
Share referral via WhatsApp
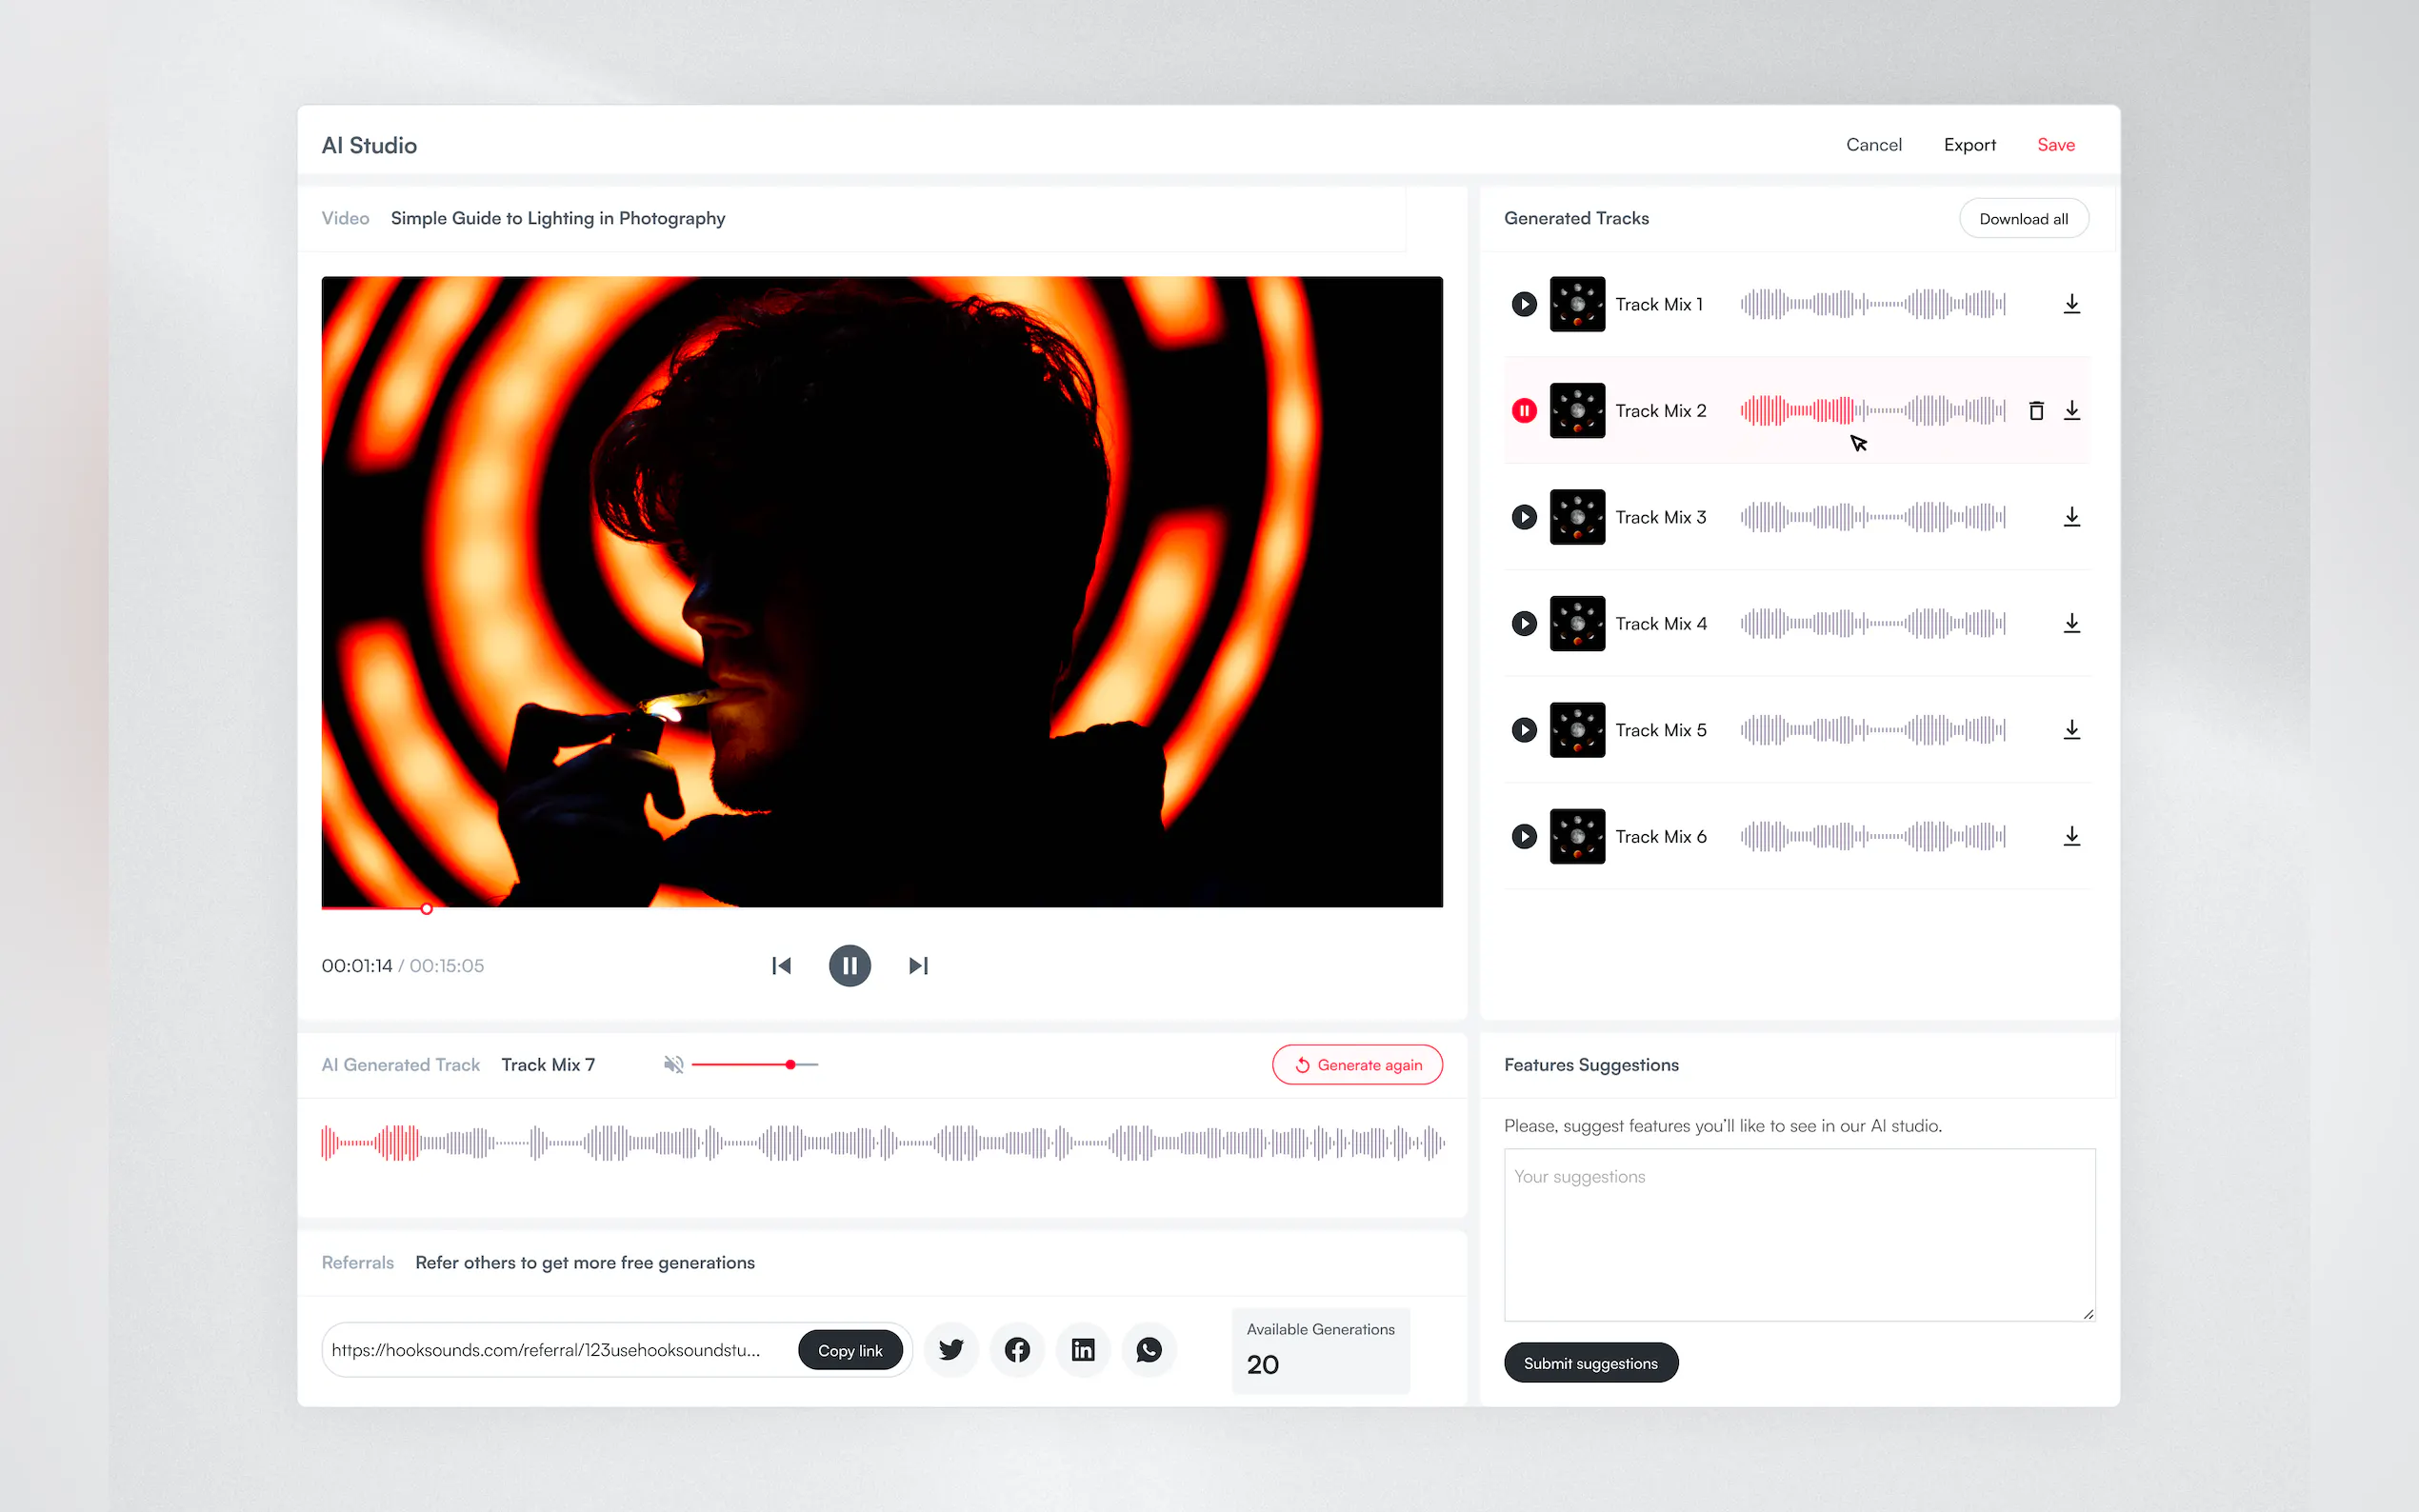click(x=1149, y=1350)
